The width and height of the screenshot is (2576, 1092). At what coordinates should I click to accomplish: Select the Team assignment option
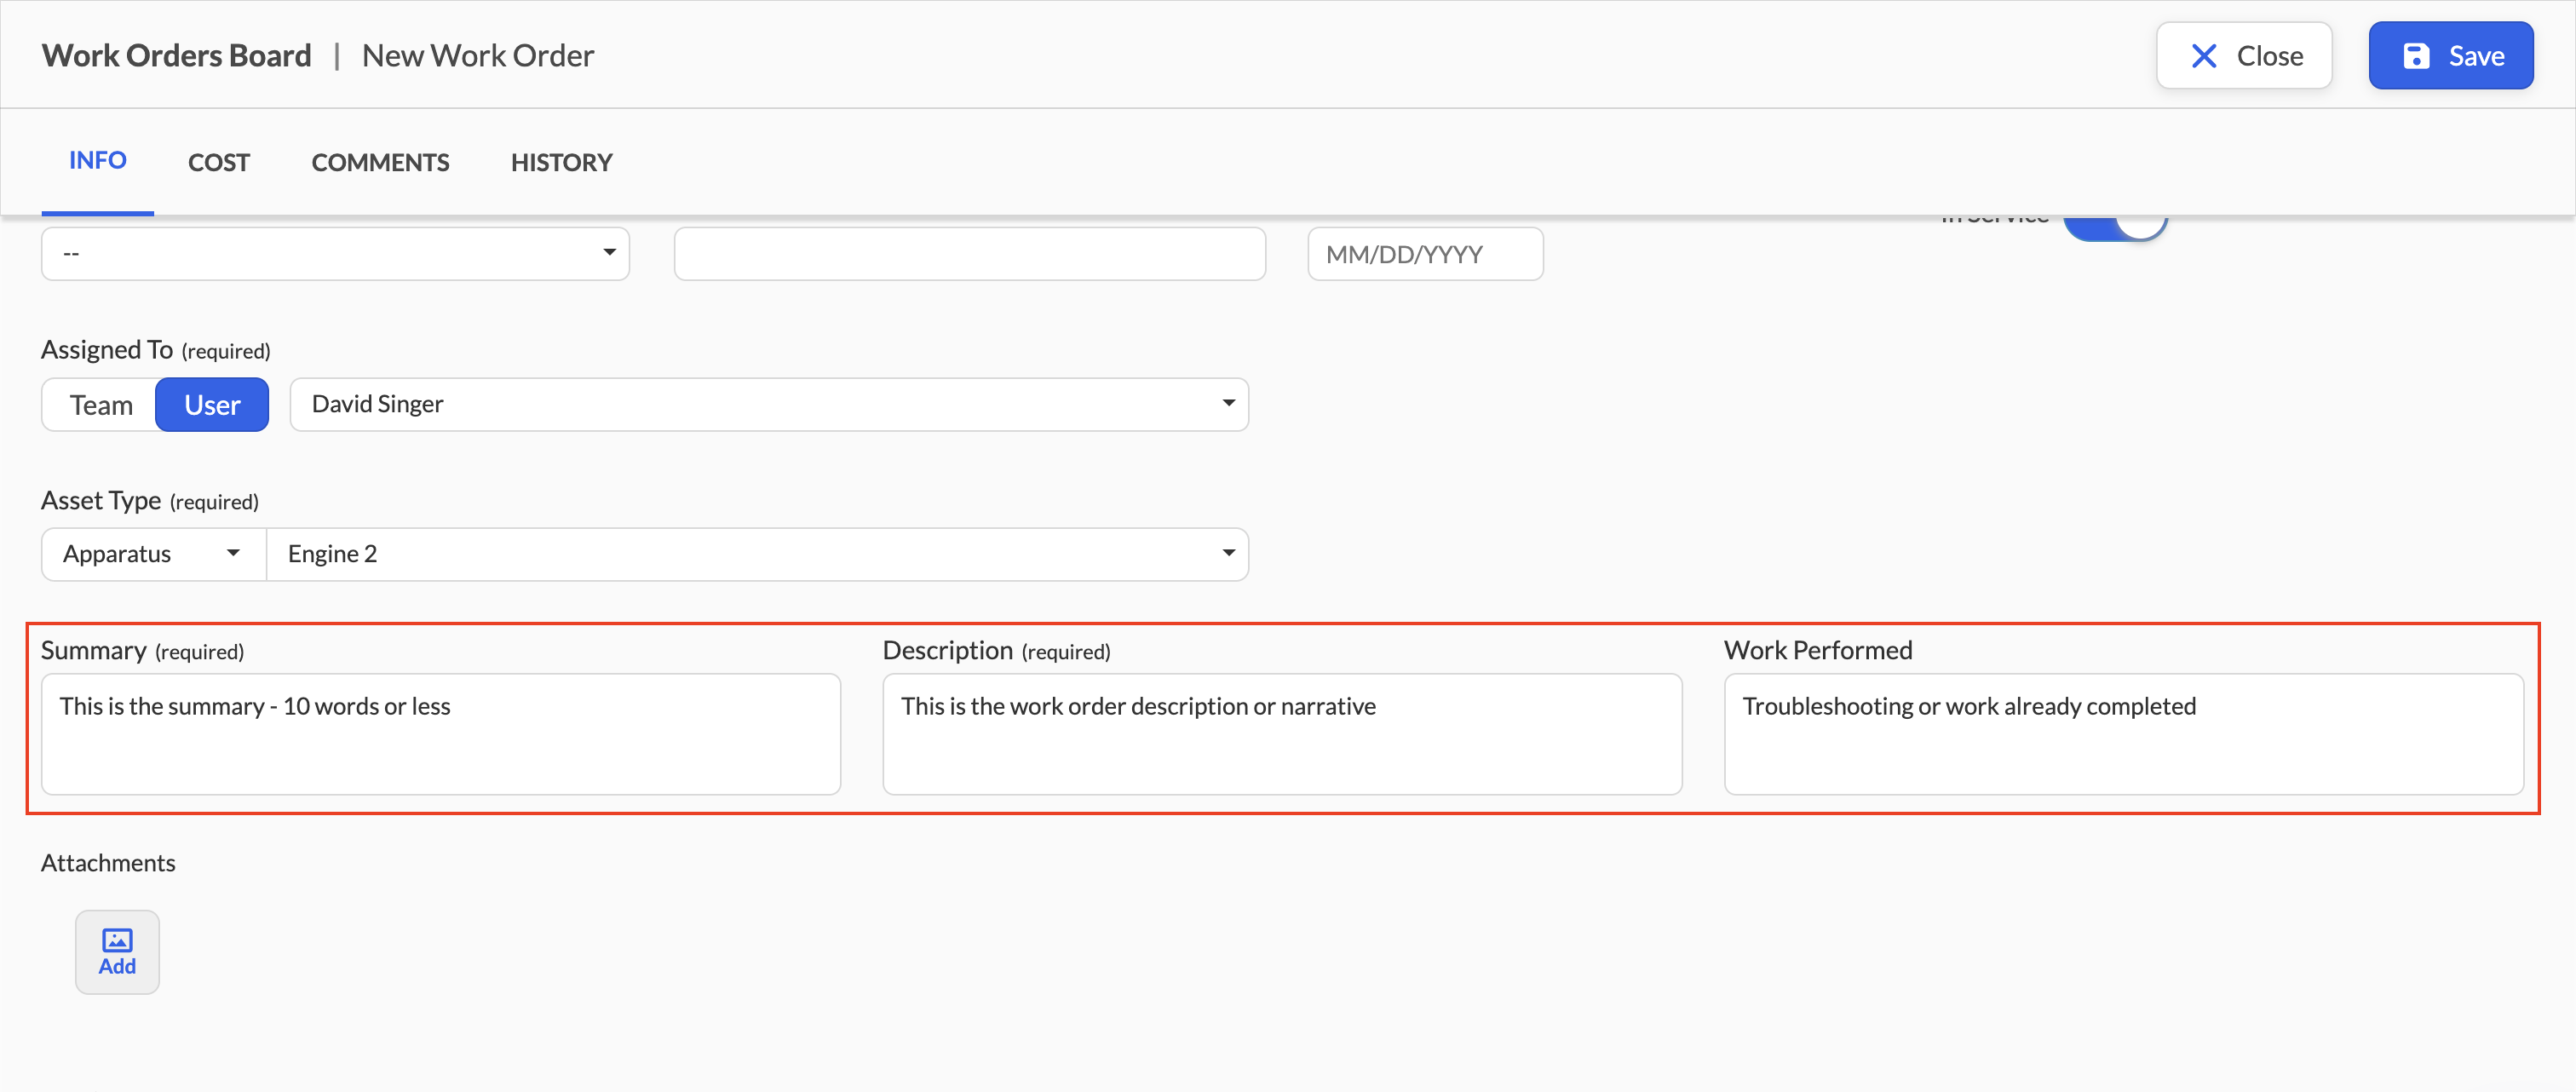click(100, 405)
